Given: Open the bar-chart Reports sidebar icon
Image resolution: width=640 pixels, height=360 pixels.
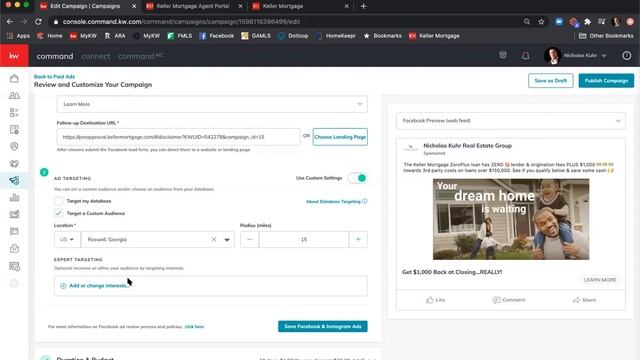Looking at the screenshot, I should coord(14,198).
